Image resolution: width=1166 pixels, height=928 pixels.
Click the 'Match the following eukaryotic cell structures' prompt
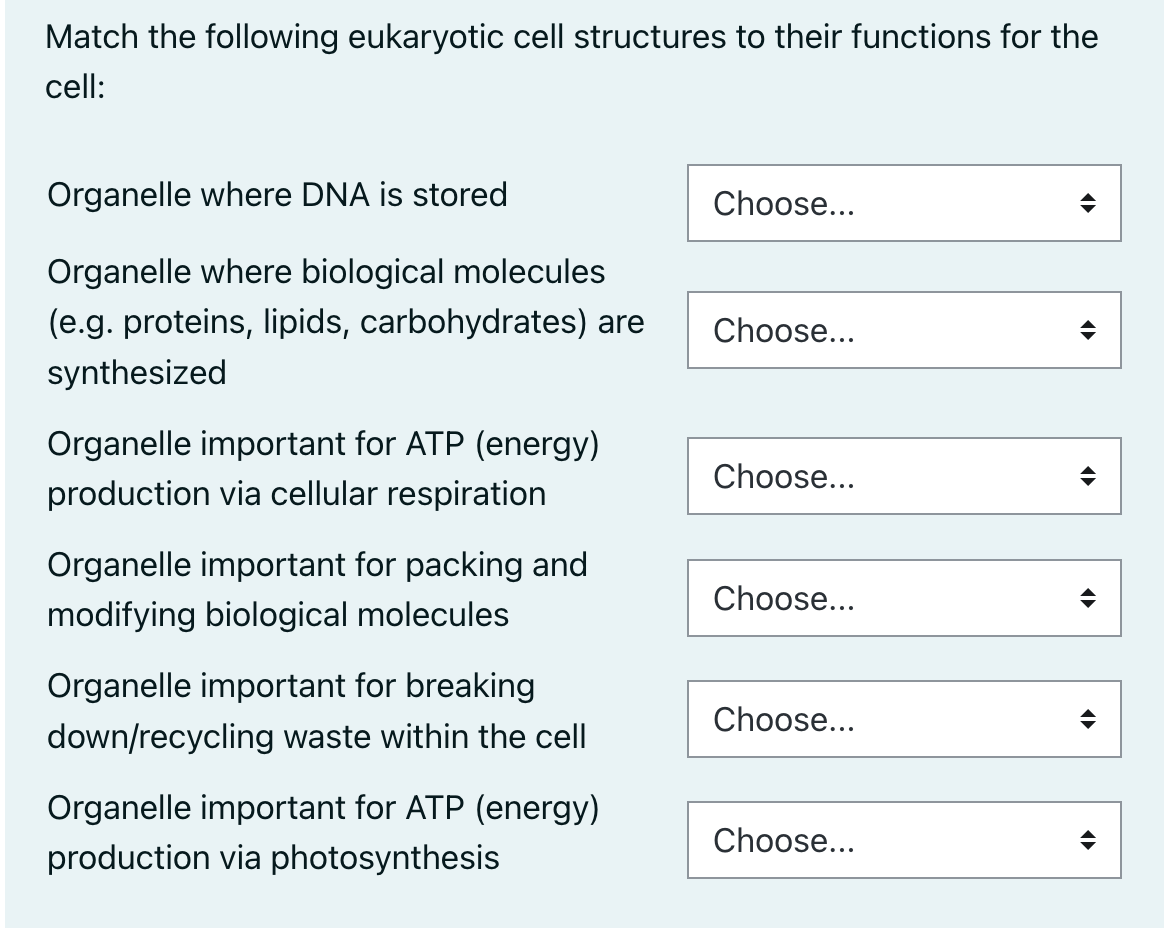(571, 62)
